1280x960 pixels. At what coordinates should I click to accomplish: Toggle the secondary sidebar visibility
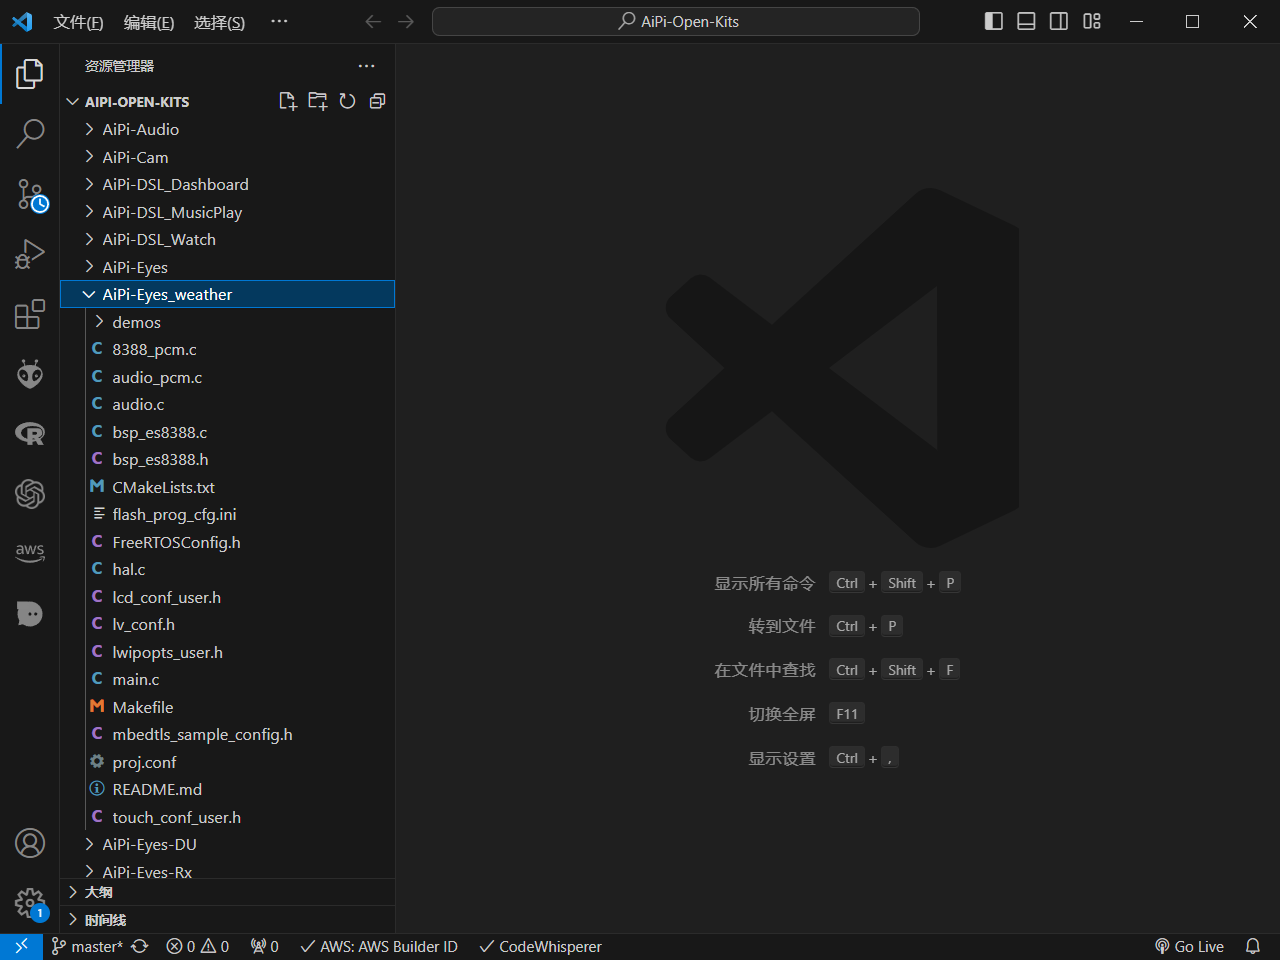1059,21
